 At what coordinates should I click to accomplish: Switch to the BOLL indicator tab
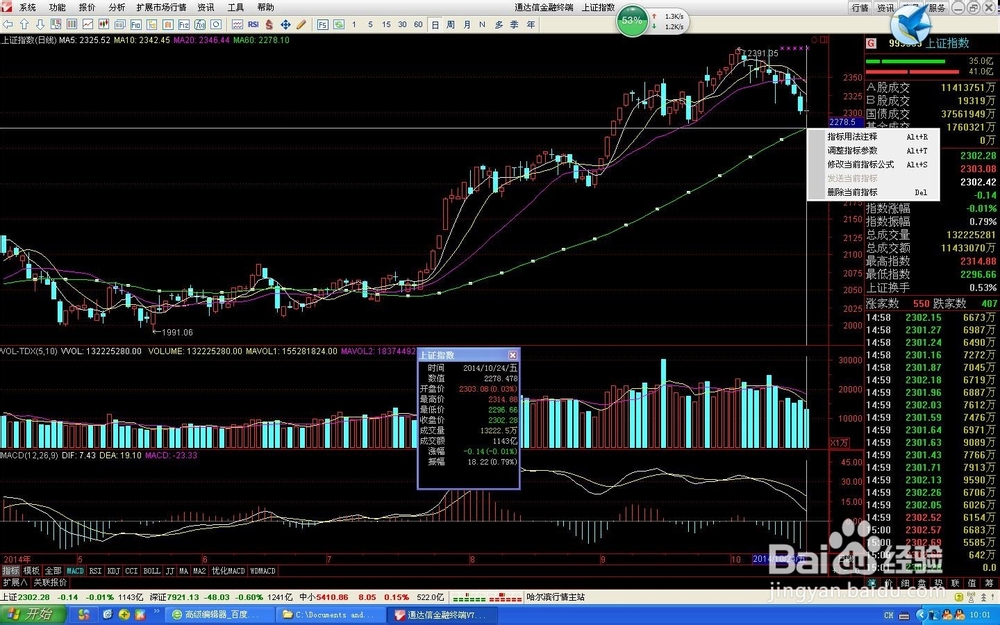click(152, 571)
